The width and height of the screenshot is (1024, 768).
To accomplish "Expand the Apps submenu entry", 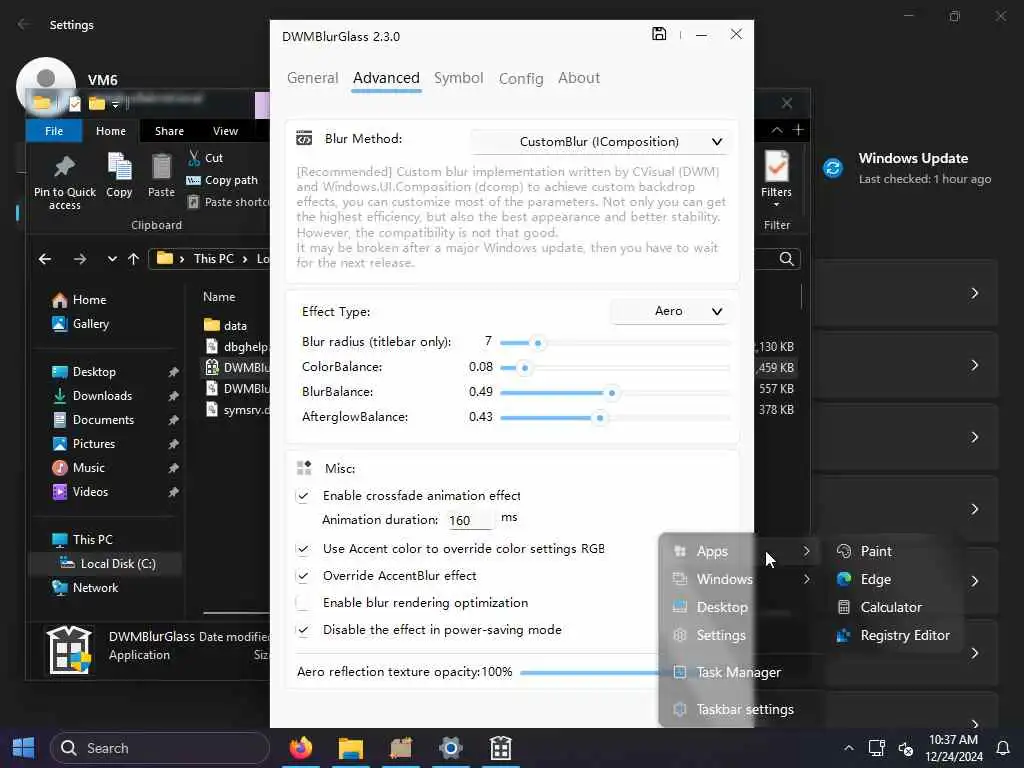I will click(741, 551).
